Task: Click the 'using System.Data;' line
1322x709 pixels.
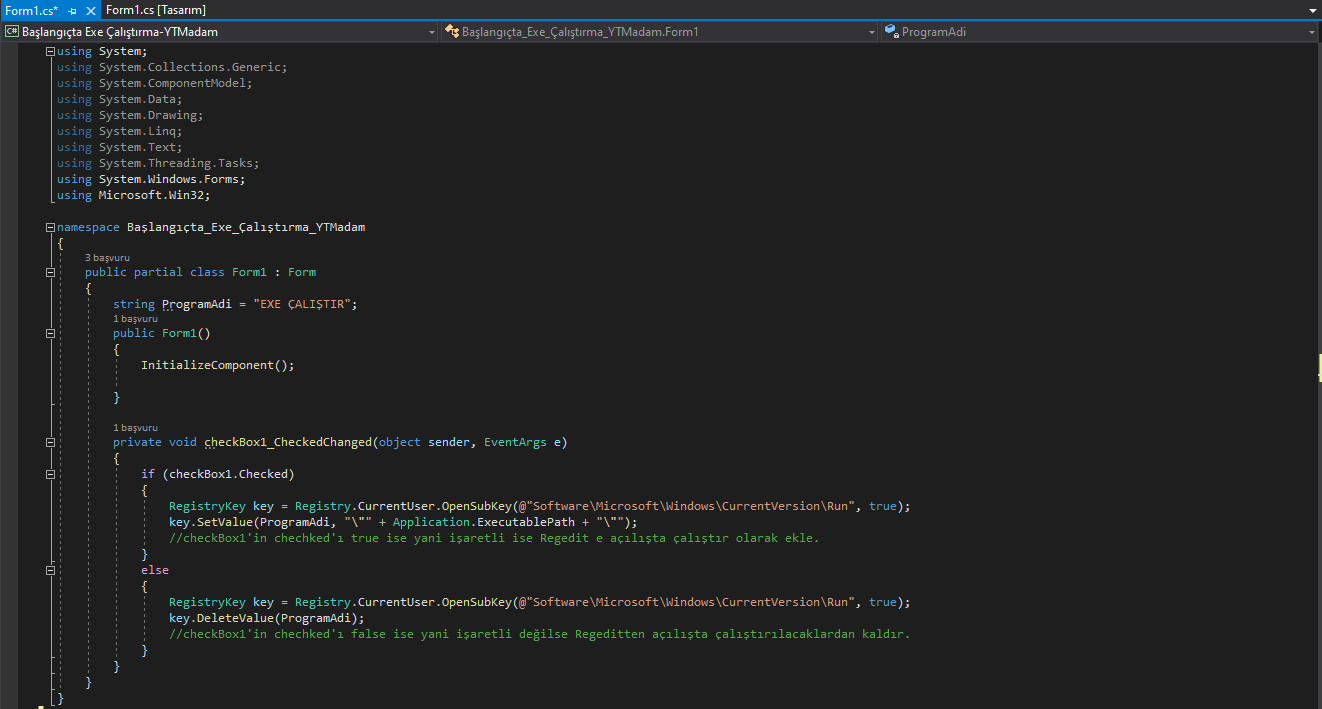Action: click(x=120, y=99)
